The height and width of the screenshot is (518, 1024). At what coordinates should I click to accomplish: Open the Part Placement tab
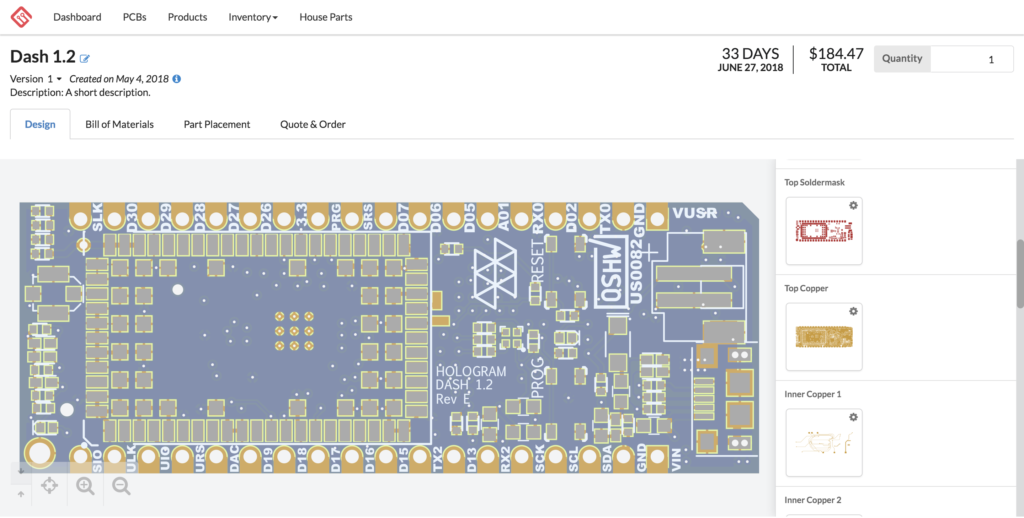217,124
